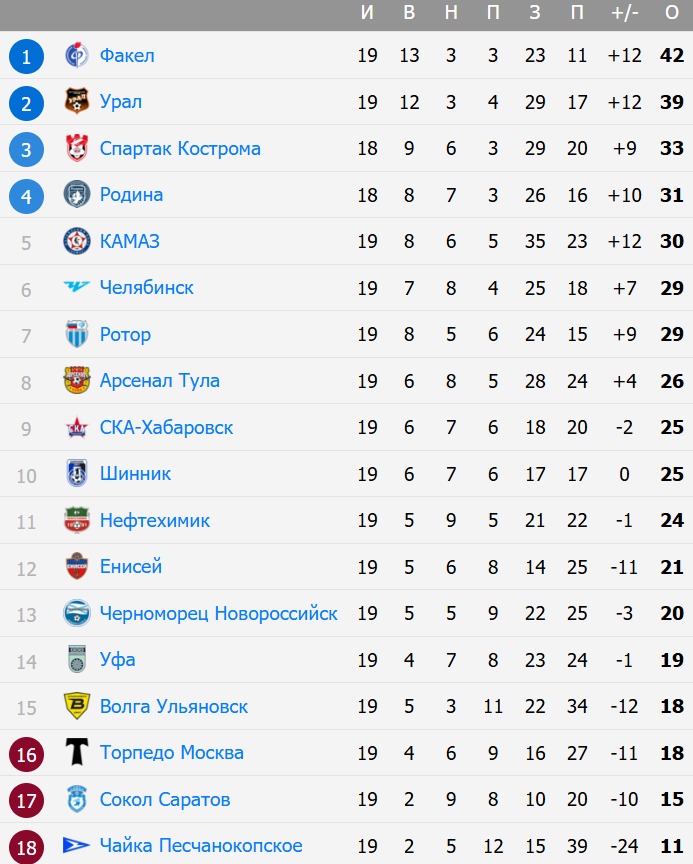Open the Нефтехимик team link
The width and height of the screenshot is (693, 864).
(155, 521)
